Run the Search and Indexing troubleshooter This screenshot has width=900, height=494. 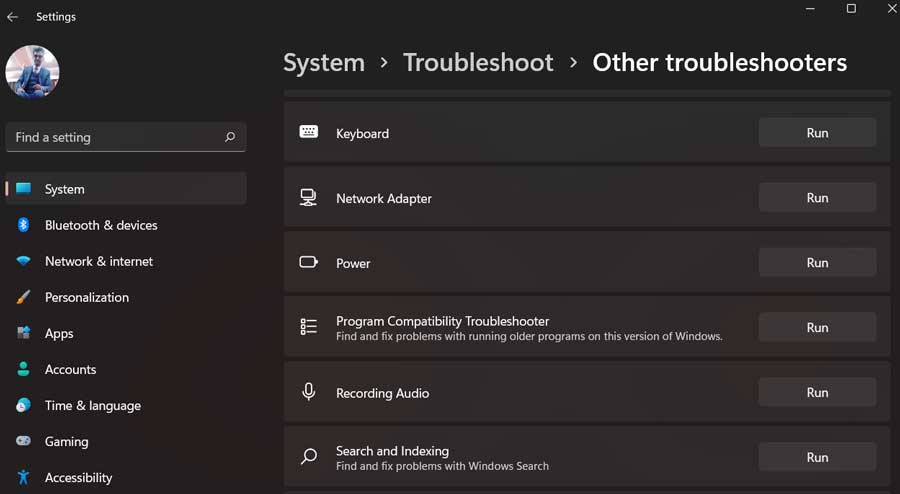(x=817, y=457)
